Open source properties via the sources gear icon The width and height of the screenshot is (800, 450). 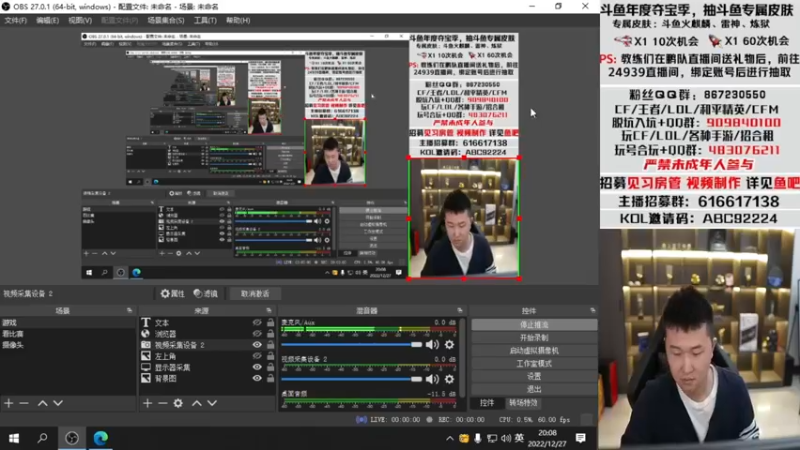pyautogui.click(x=178, y=403)
